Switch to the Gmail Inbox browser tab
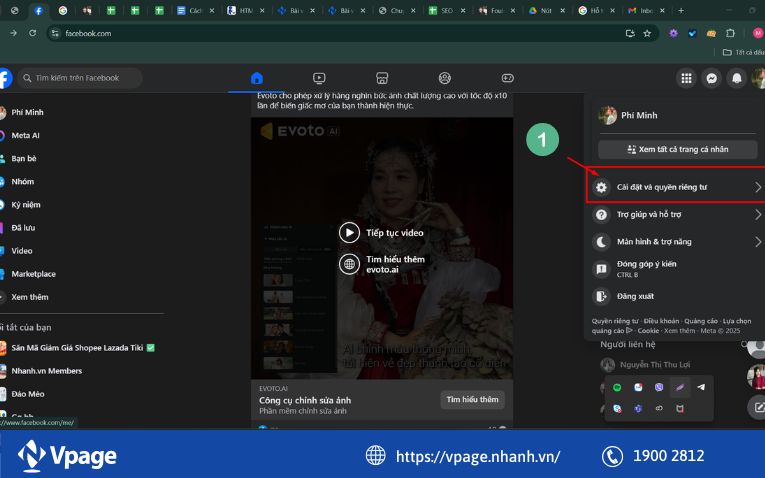Screen dimensions: 765x478 tap(646, 10)
